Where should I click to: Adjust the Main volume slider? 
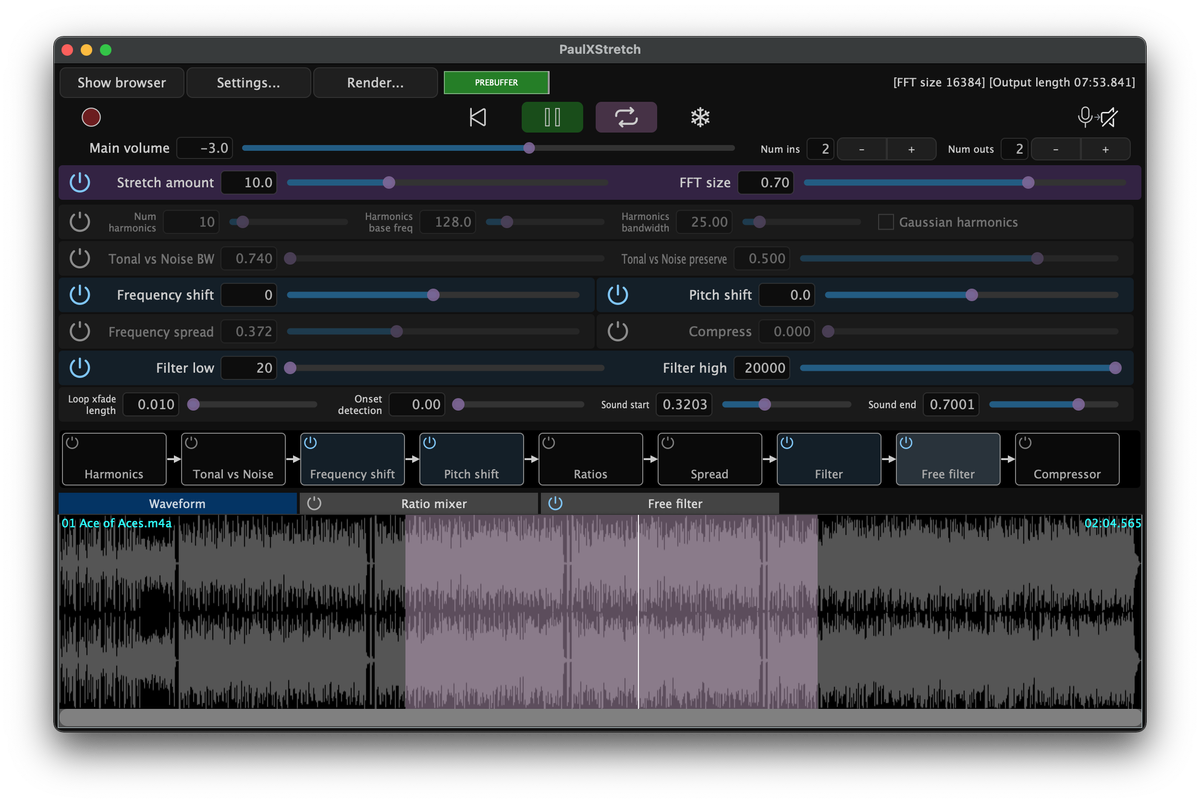point(529,148)
